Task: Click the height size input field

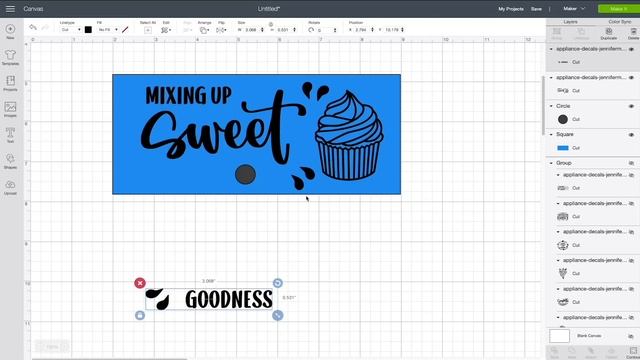Action: pyautogui.click(x=284, y=30)
